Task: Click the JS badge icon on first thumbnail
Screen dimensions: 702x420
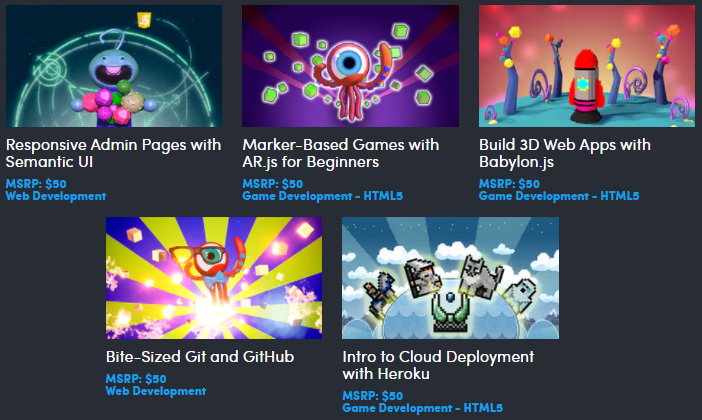Action: click(x=144, y=20)
